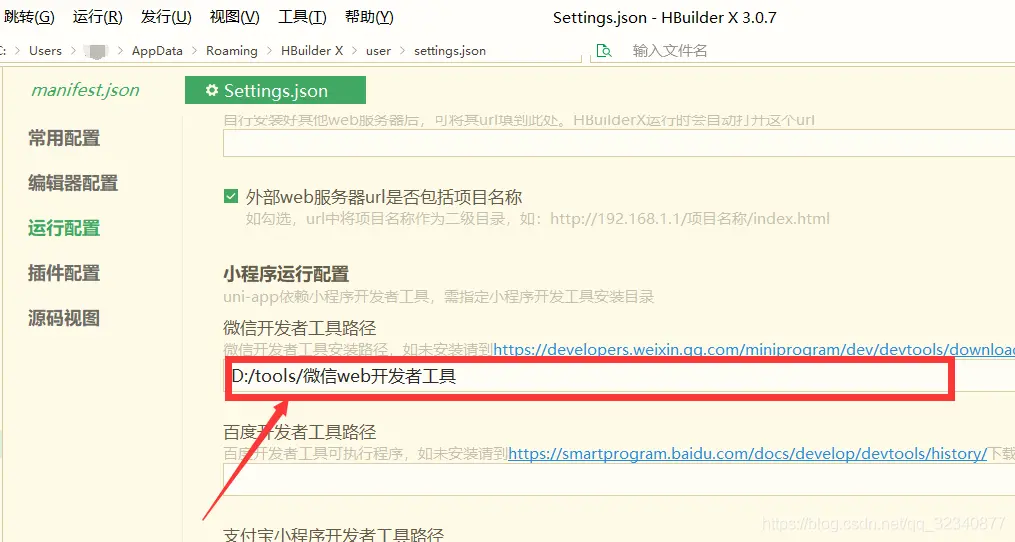Click Roaming in the breadcrumb path
1015x542 pixels.
coord(232,51)
